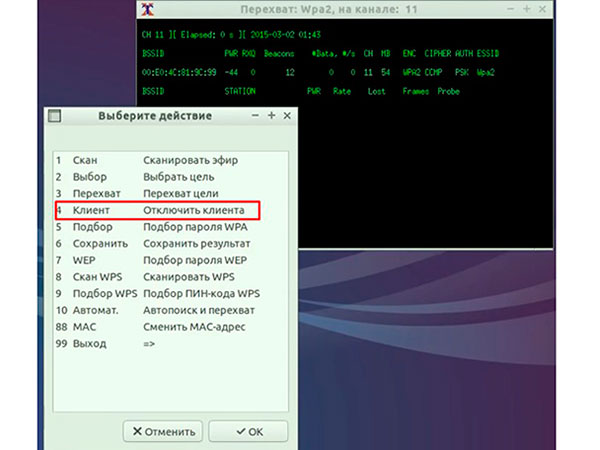The image size is (600, 450).
Task: Close the Выберите действие dialog
Action: click(x=287, y=116)
